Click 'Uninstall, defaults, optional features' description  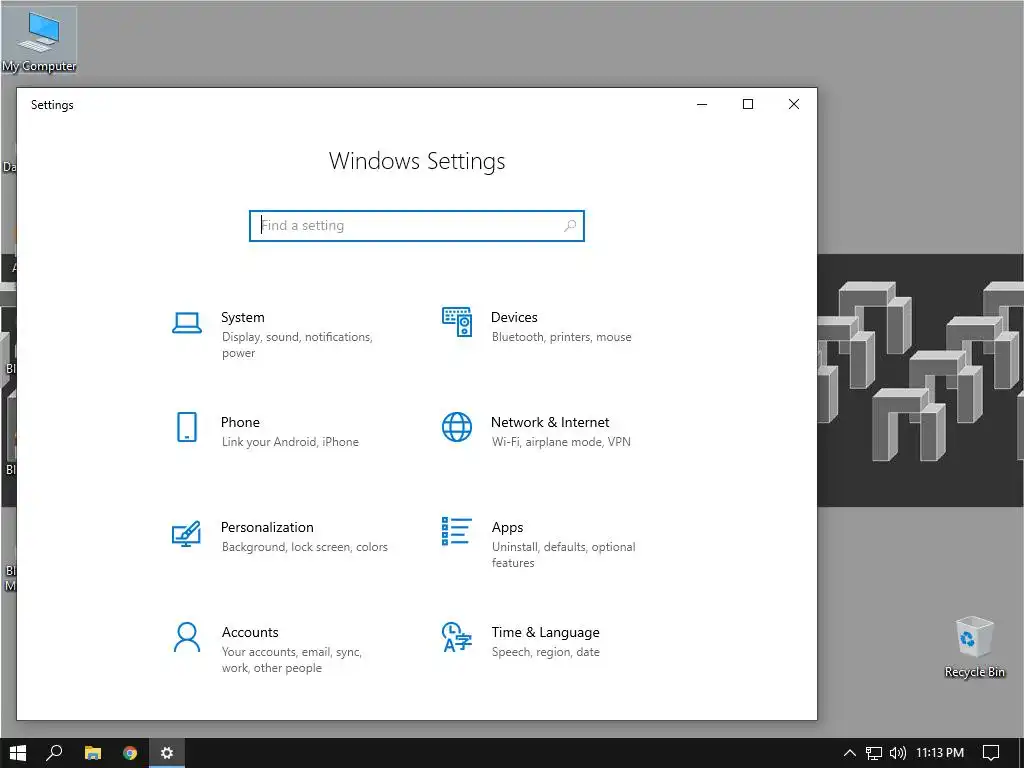pyautogui.click(x=564, y=555)
